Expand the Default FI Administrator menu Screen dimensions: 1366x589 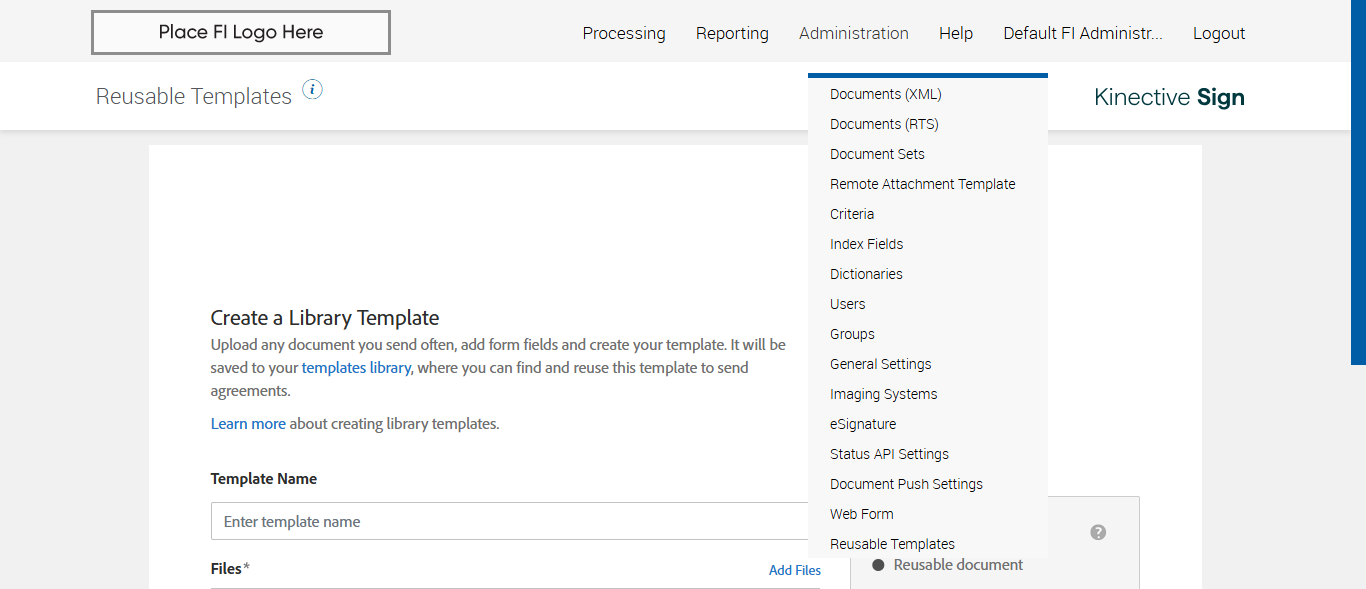click(1083, 33)
